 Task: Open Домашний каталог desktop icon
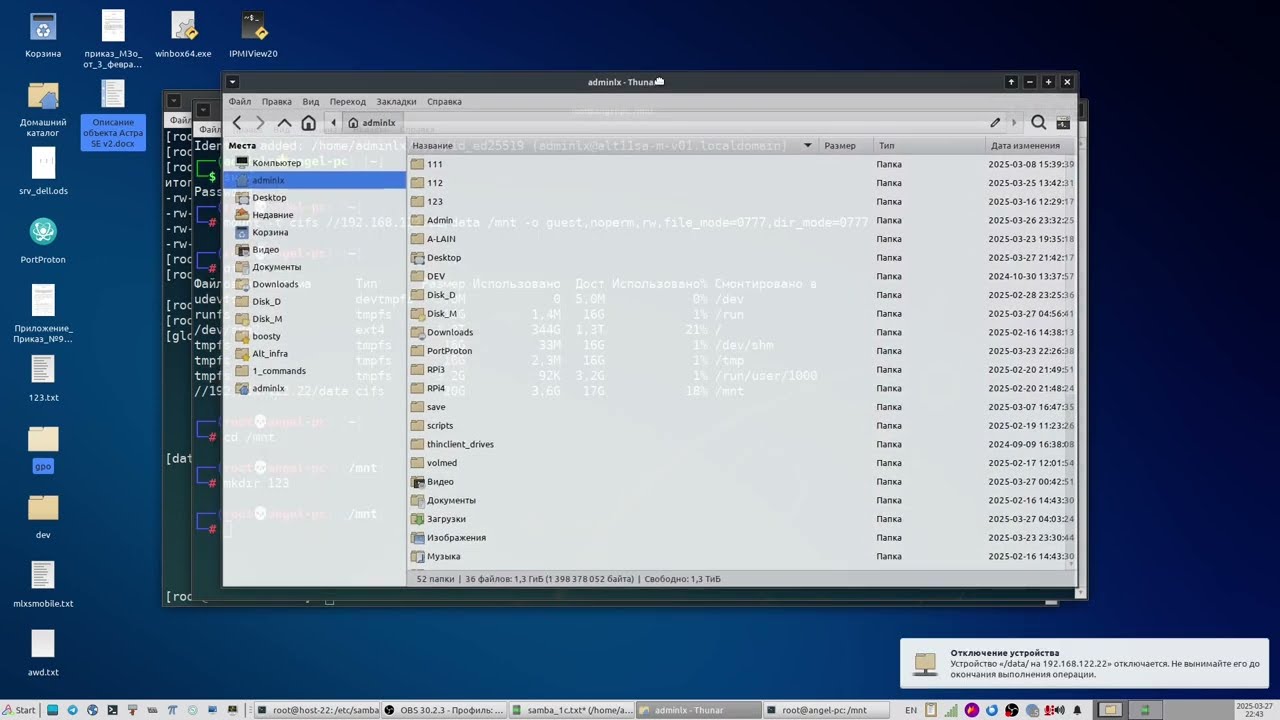tap(43, 109)
